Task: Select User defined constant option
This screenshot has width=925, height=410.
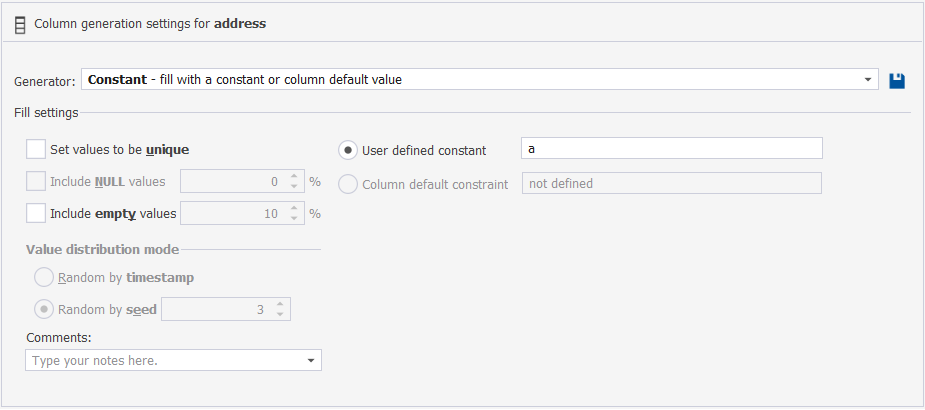Action: point(348,150)
